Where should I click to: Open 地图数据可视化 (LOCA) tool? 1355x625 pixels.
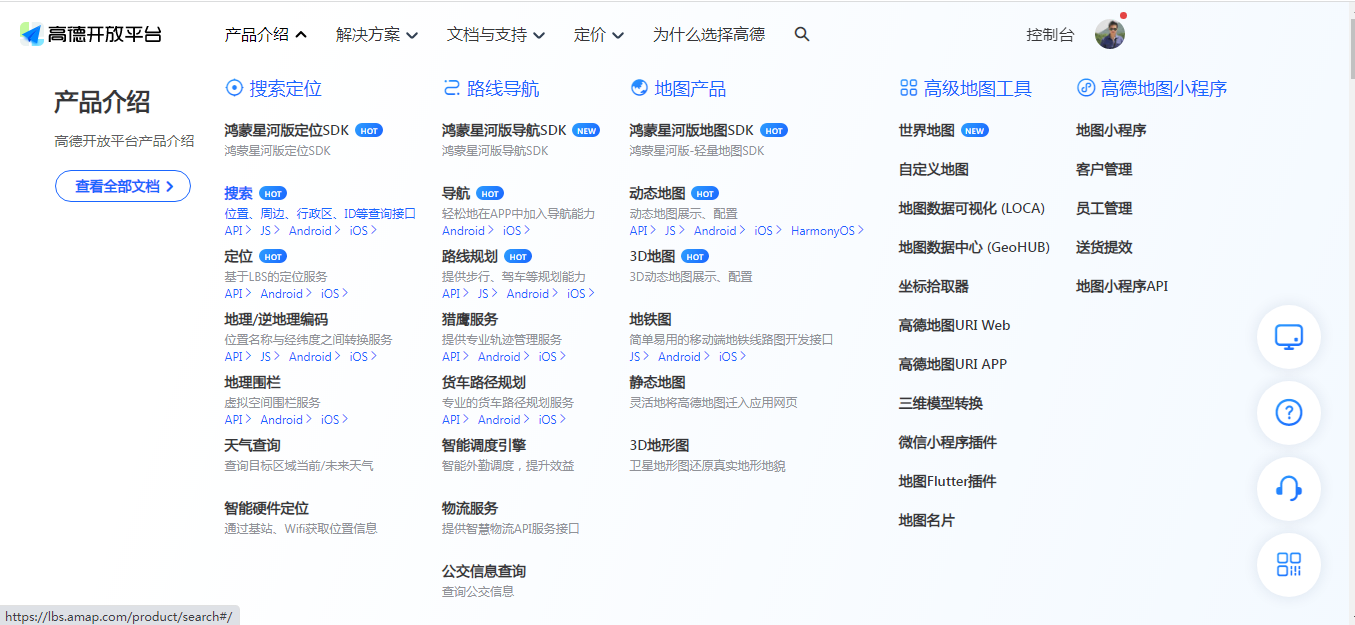tap(972, 208)
